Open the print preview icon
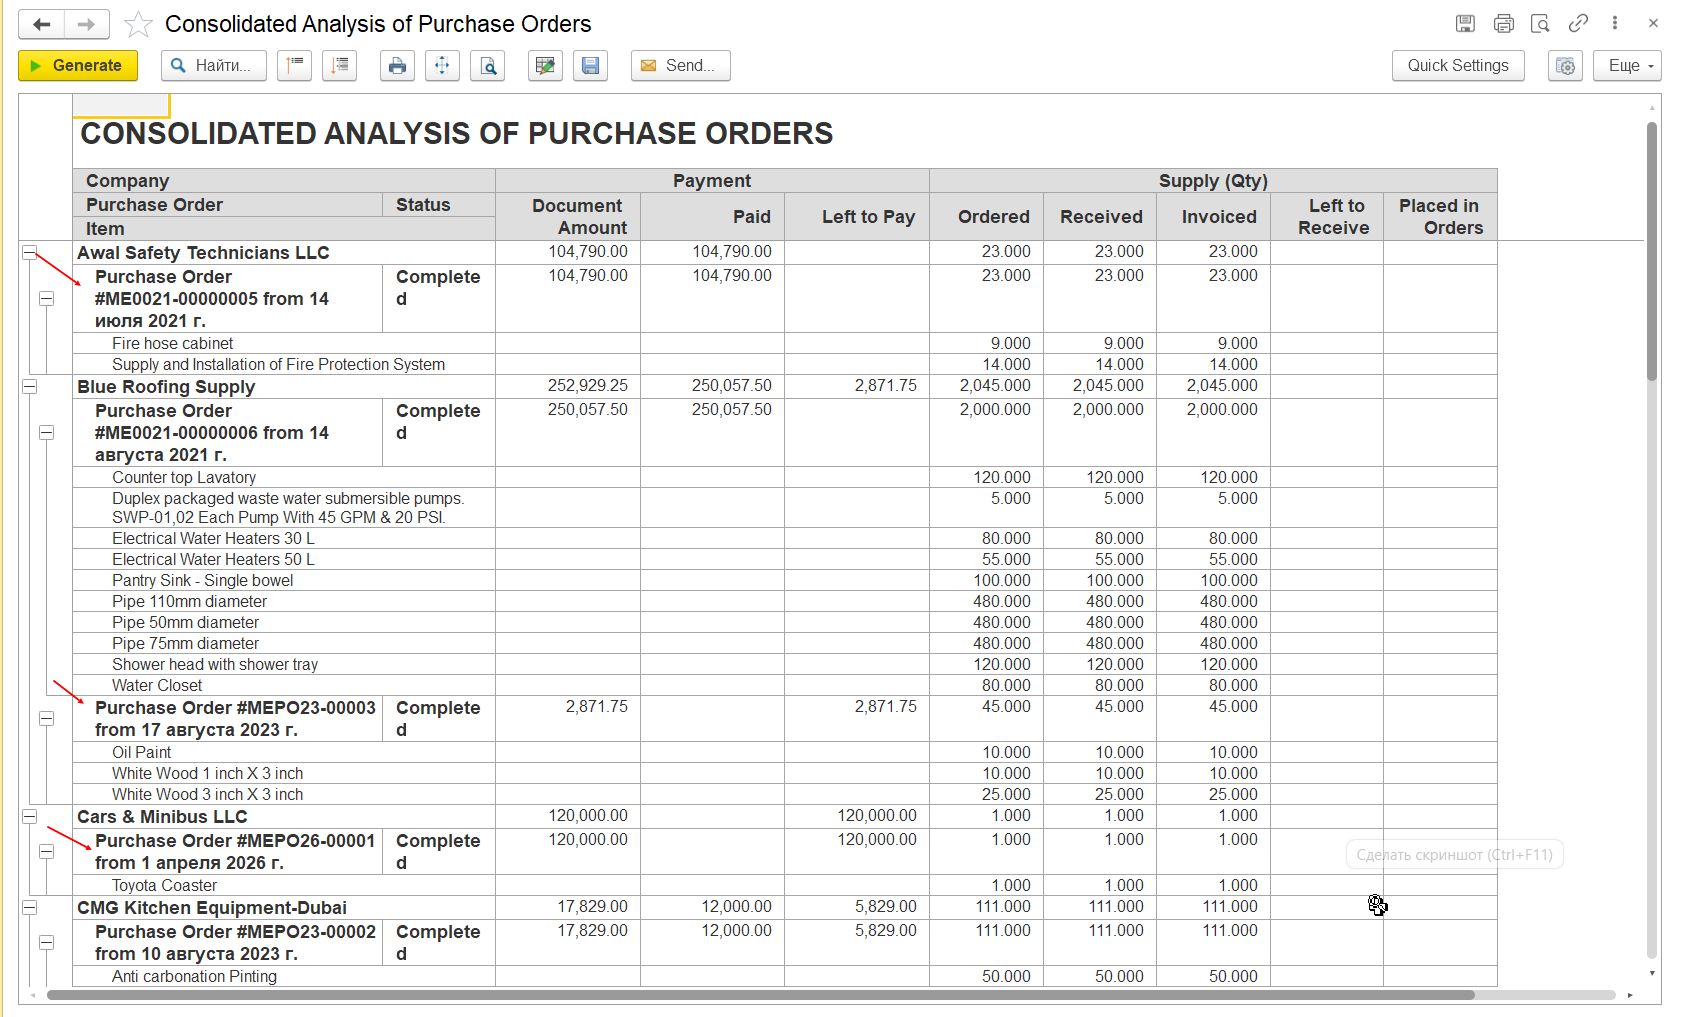1686x1017 pixels. coord(488,66)
